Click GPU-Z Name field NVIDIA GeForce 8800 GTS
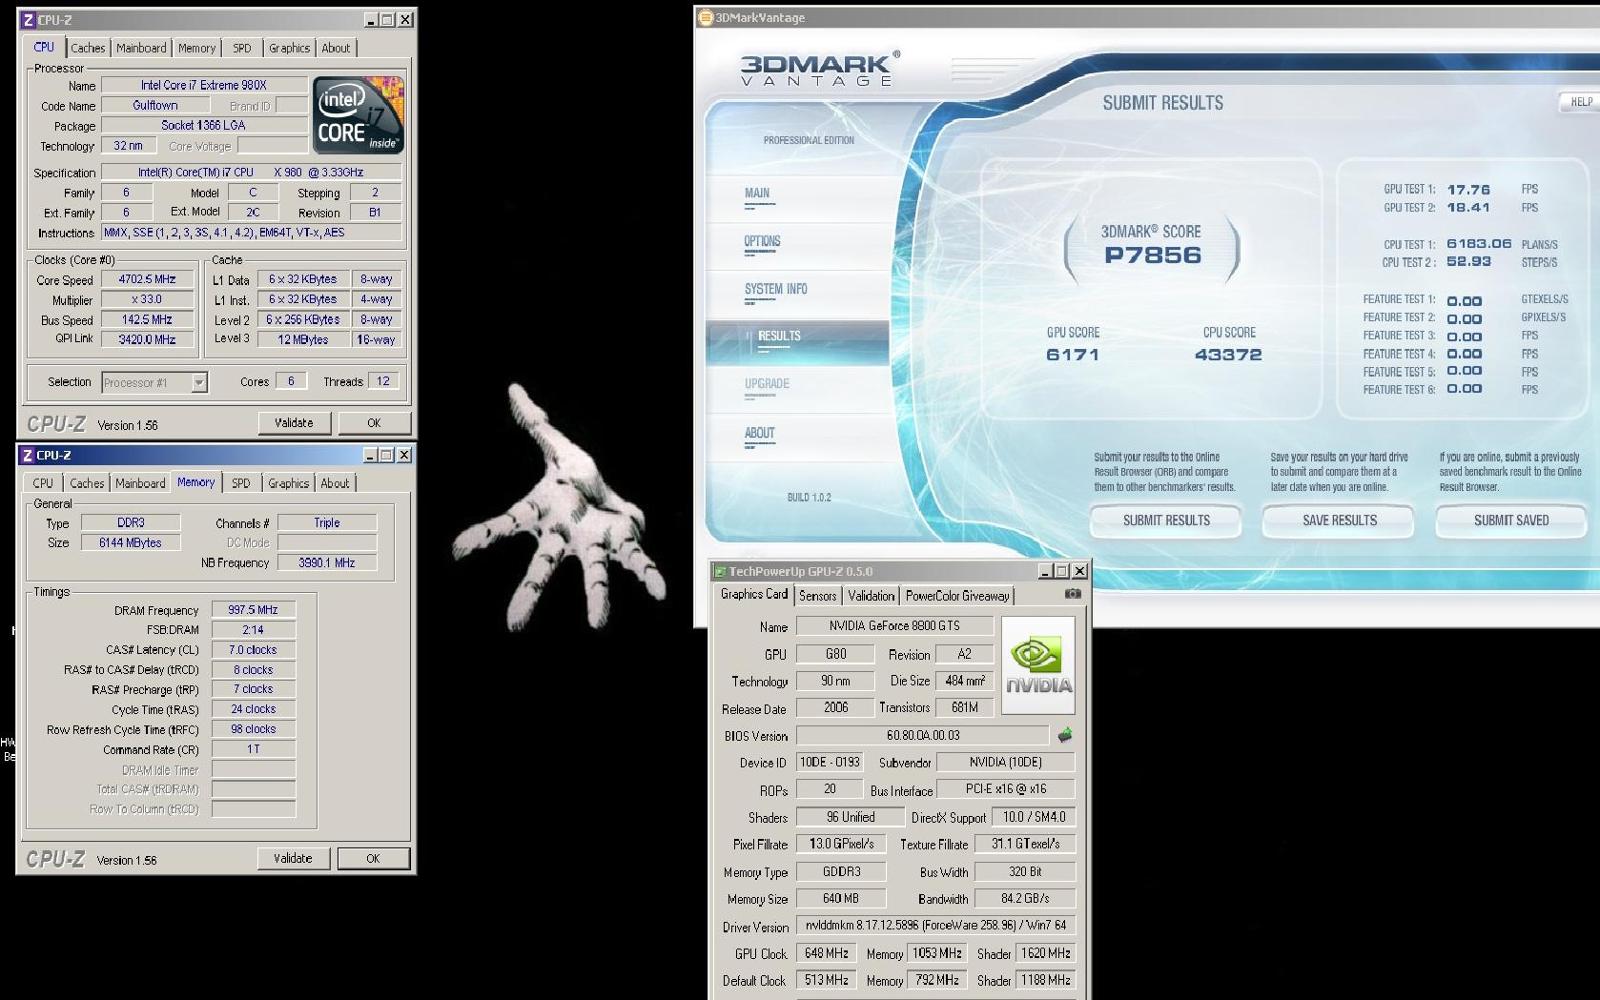The image size is (1600, 1000). (x=894, y=626)
